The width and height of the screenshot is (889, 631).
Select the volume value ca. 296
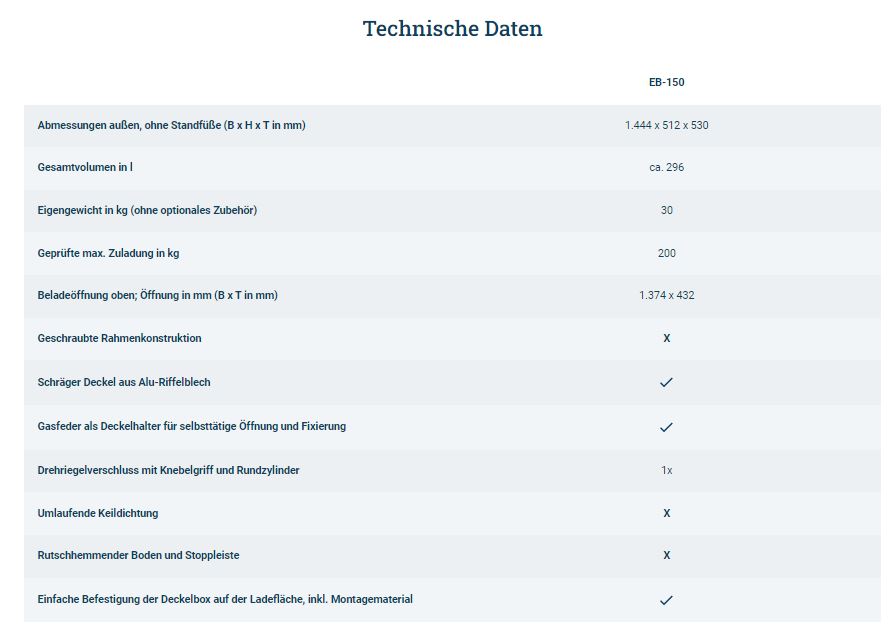point(666,167)
